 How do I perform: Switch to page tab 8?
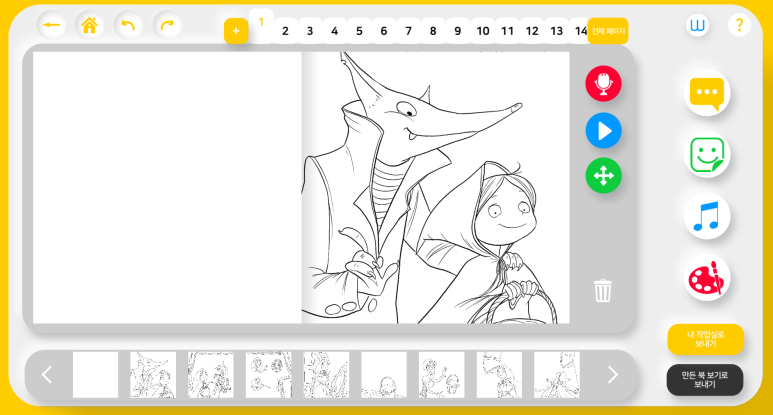click(433, 31)
